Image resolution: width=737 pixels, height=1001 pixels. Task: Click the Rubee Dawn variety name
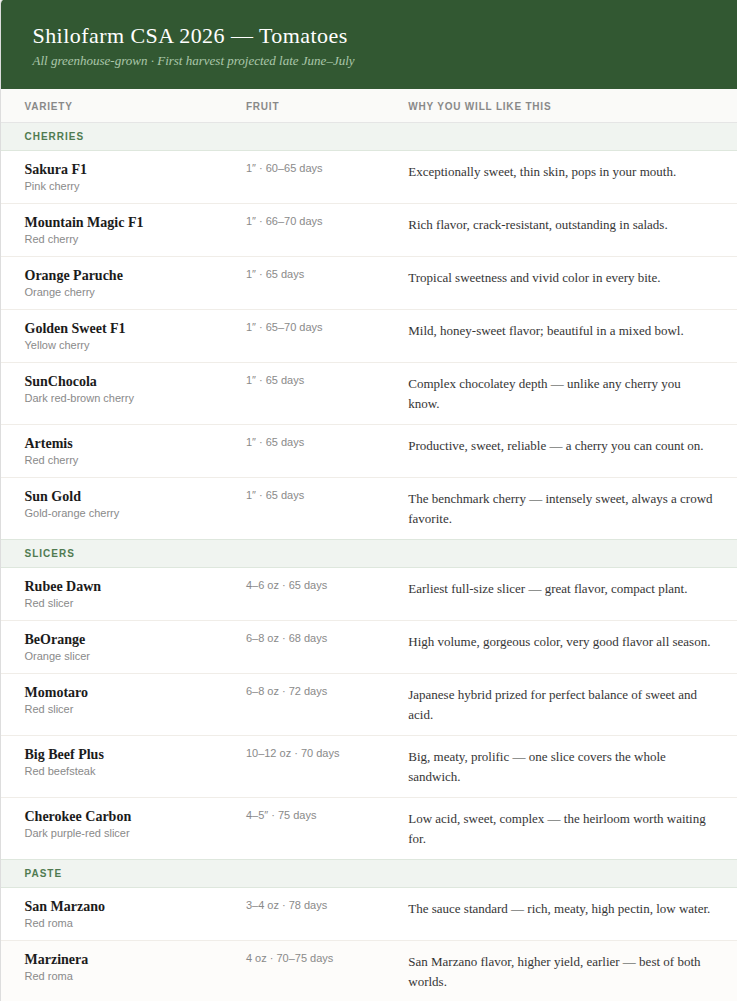click(63, 586)
